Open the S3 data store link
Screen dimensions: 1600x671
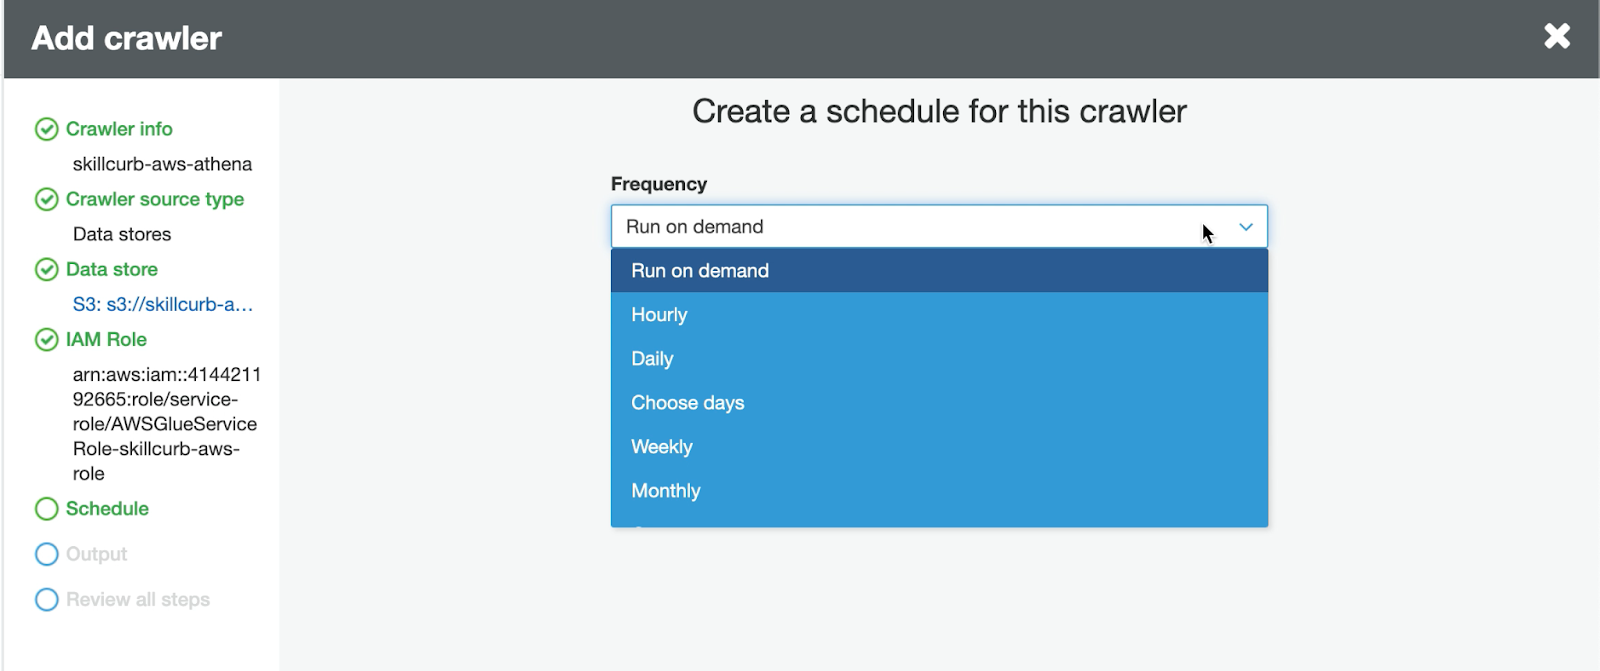162,304
